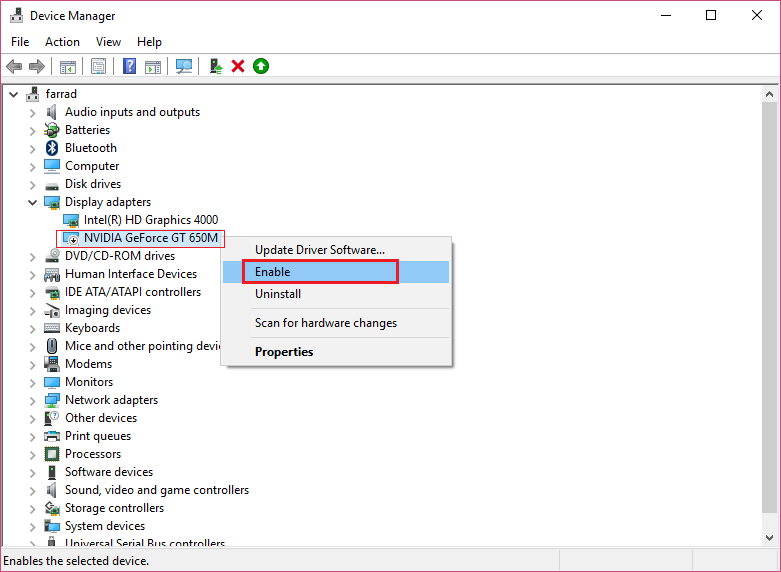Click Scan for hardware changes toolbar icon
This screenshot has height=572, width=781.
click(184, 66)
